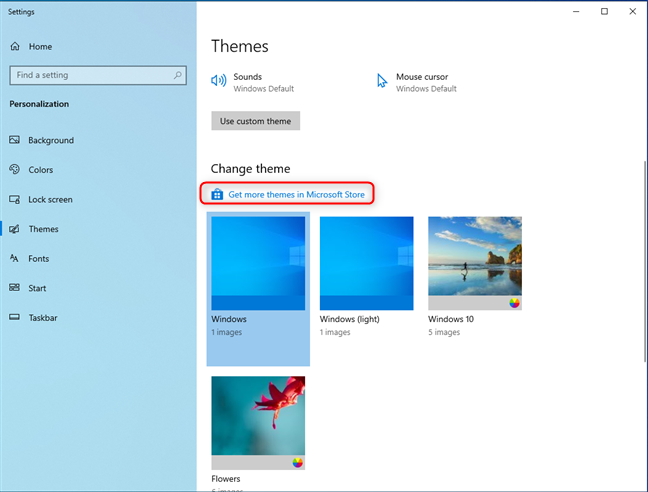Click the Sounds speaker icon

(x=219, y=81)
